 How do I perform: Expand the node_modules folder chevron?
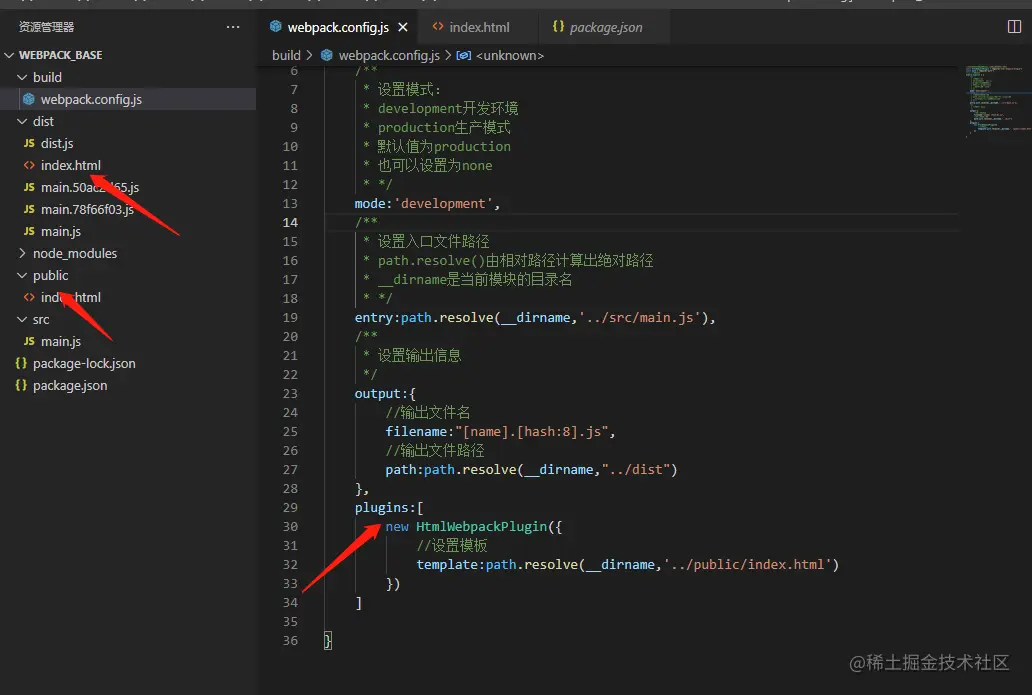22,253
